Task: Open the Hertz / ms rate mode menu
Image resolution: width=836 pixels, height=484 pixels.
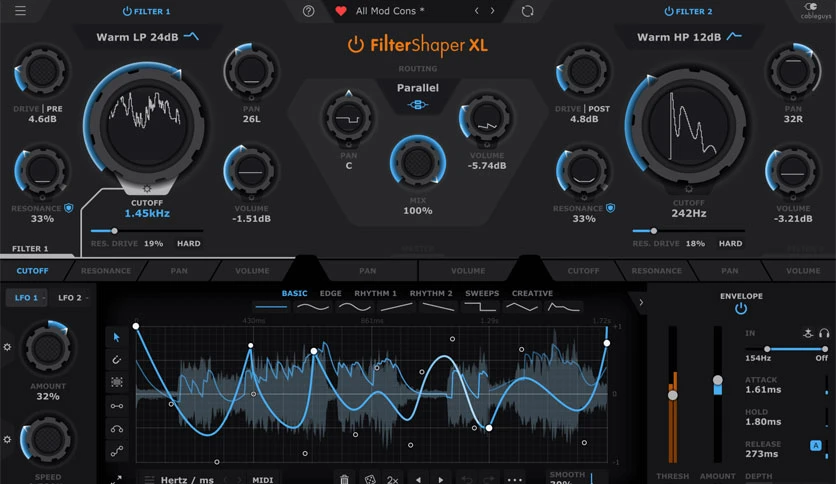Action: click(x=187, y=480)
